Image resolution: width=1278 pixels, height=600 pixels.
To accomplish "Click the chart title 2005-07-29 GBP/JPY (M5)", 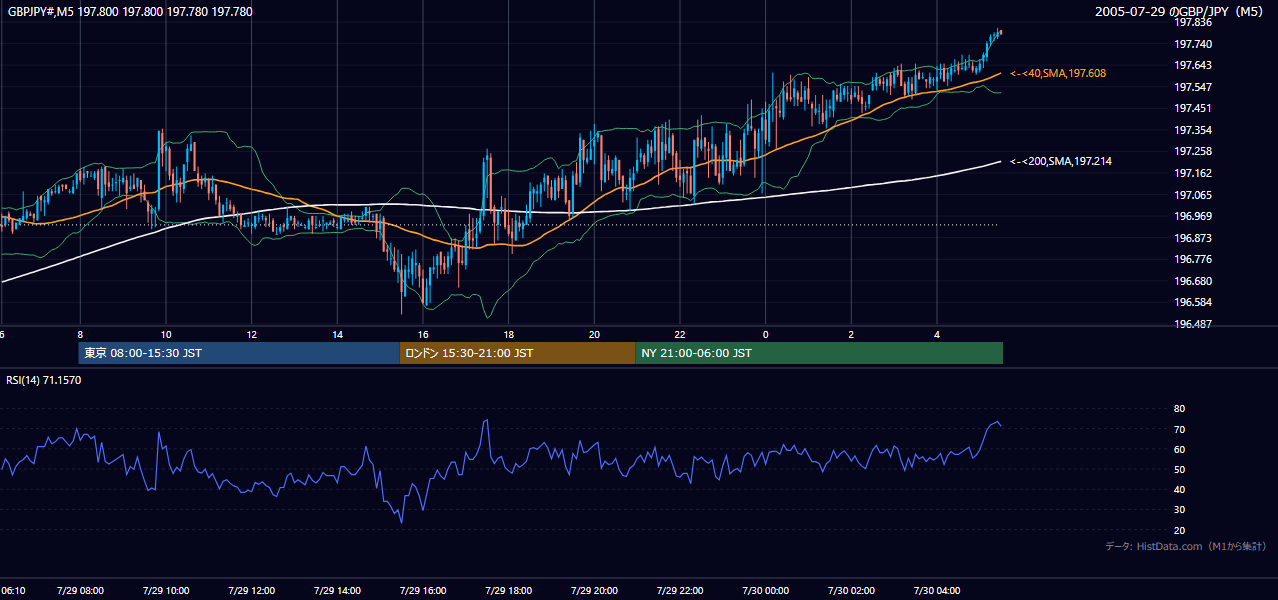I will pyautogui.click(x=1181, y=12).
